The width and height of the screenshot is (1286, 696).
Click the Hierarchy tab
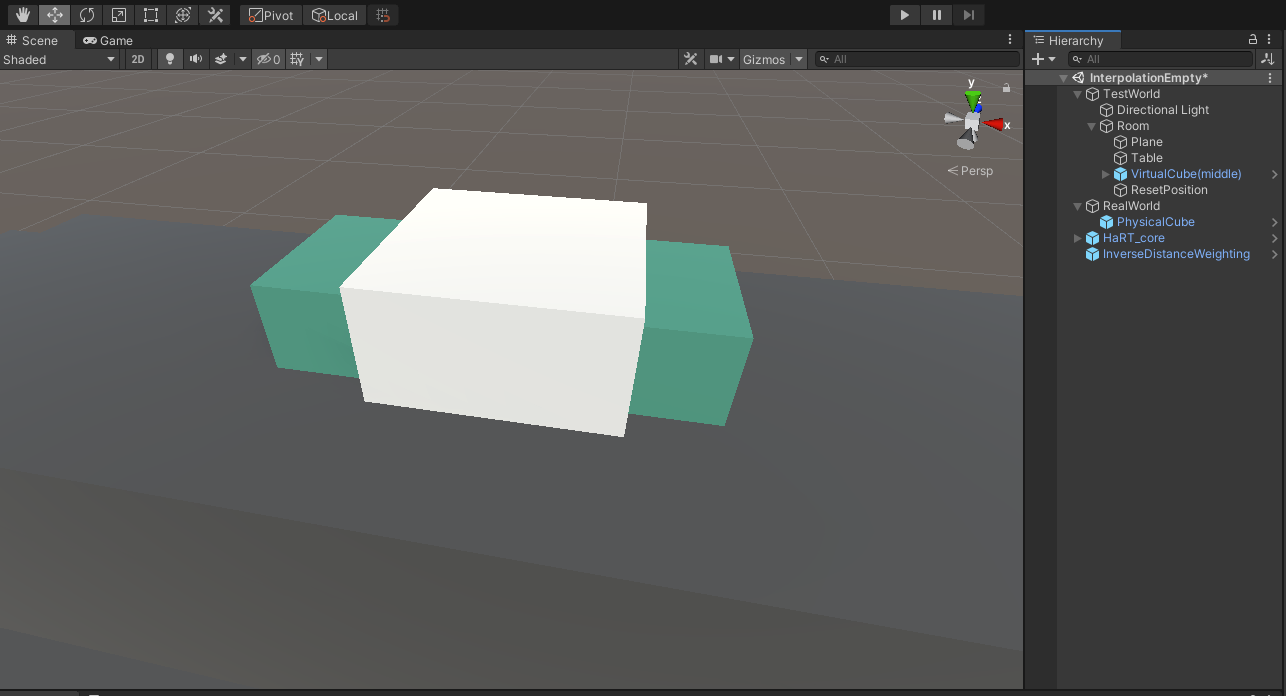tap(1074, 41)
